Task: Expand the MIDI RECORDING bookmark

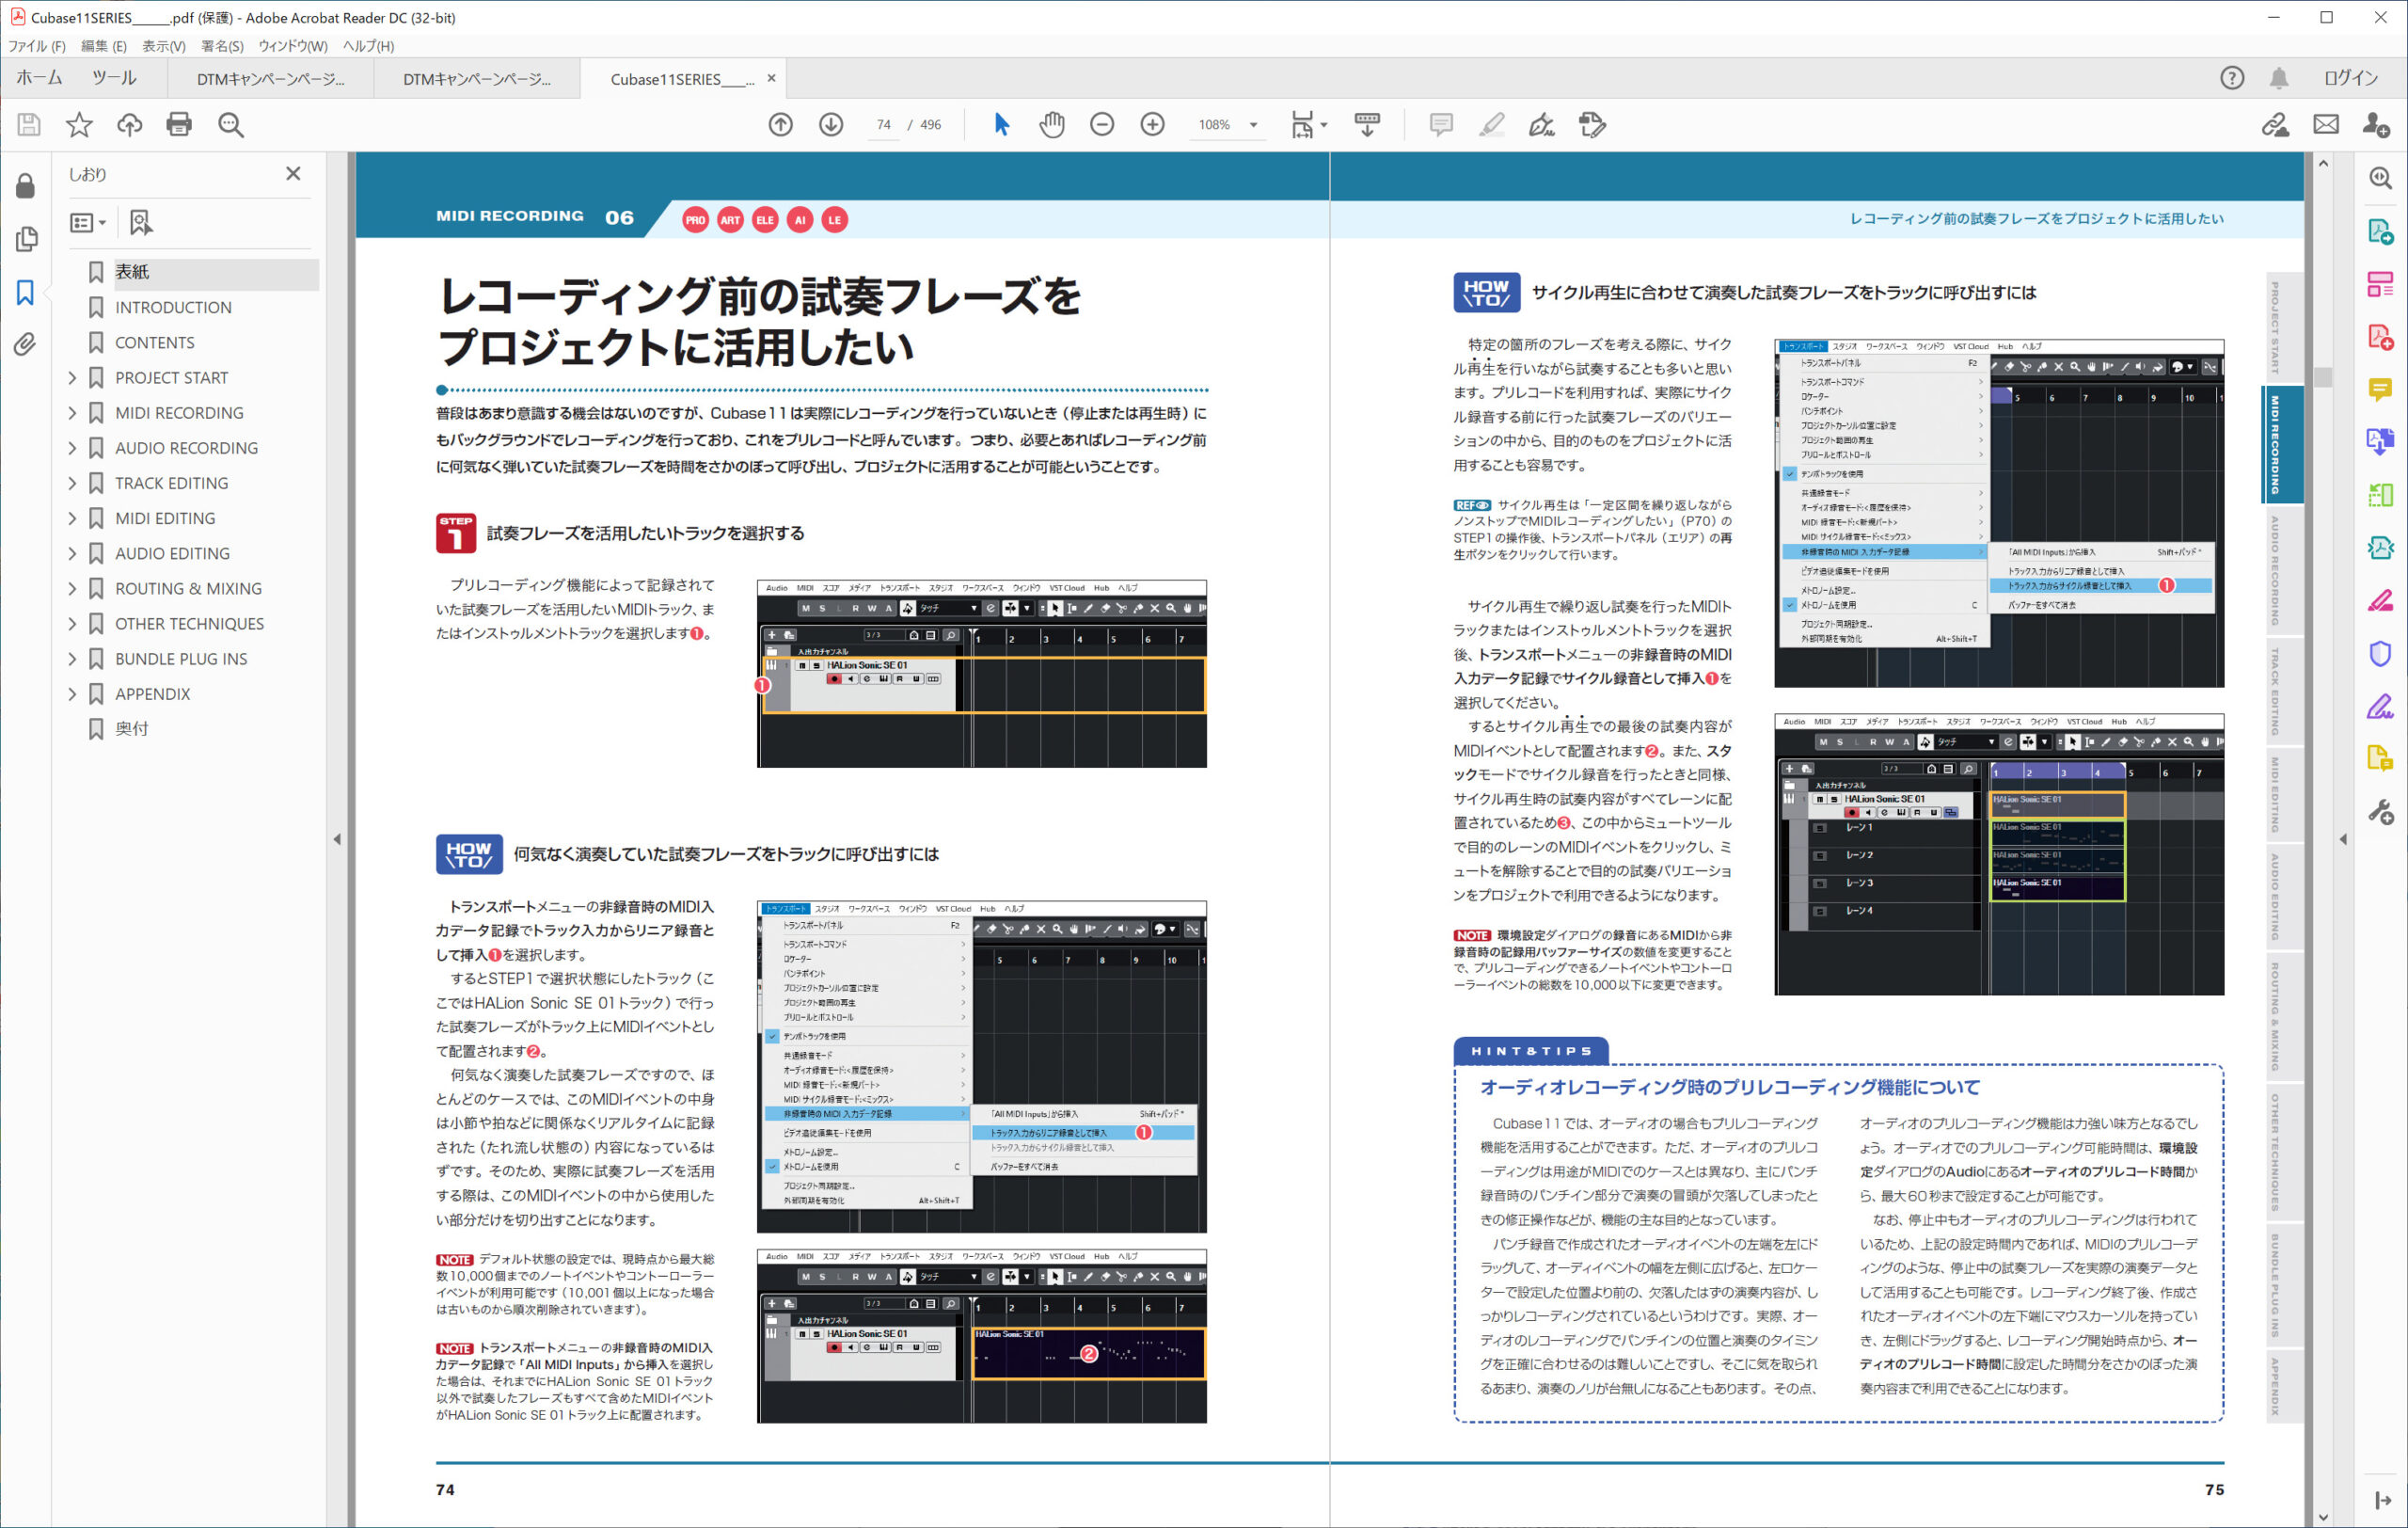Action: 72,413
